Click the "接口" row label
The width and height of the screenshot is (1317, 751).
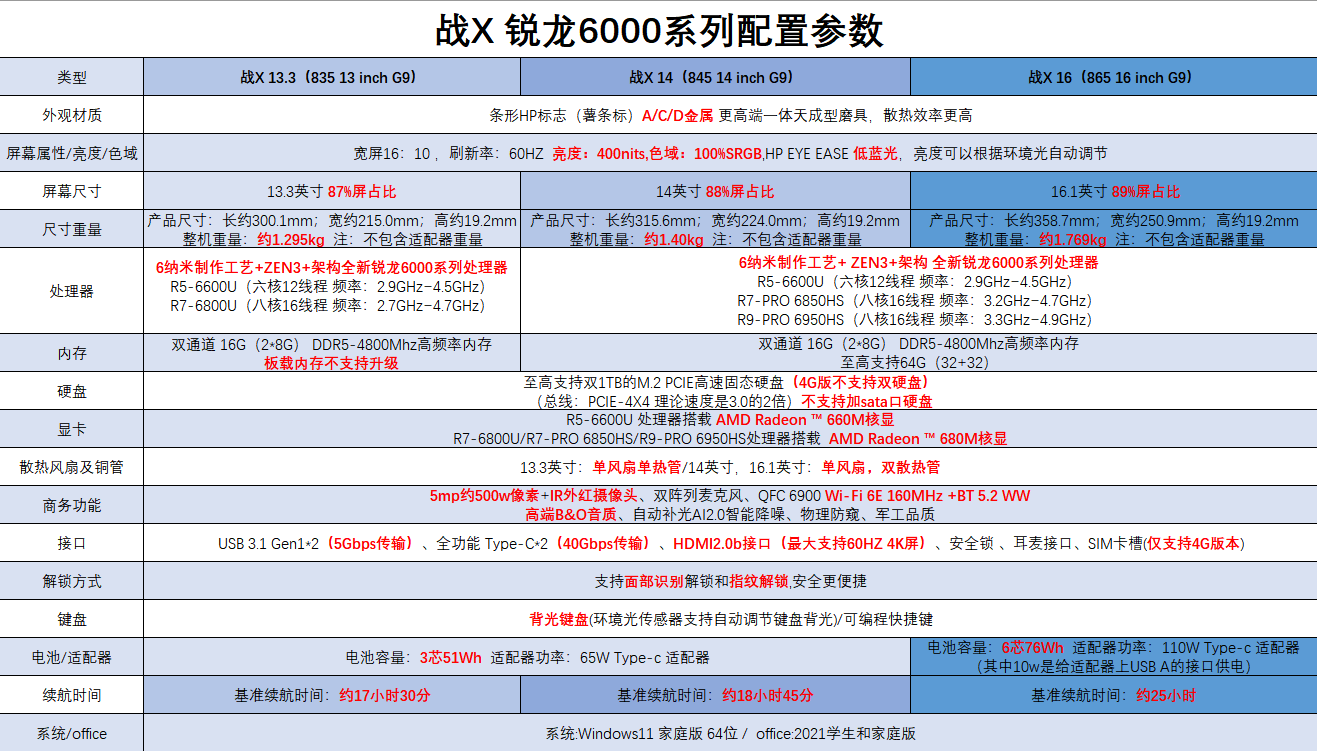coord(72,543)
